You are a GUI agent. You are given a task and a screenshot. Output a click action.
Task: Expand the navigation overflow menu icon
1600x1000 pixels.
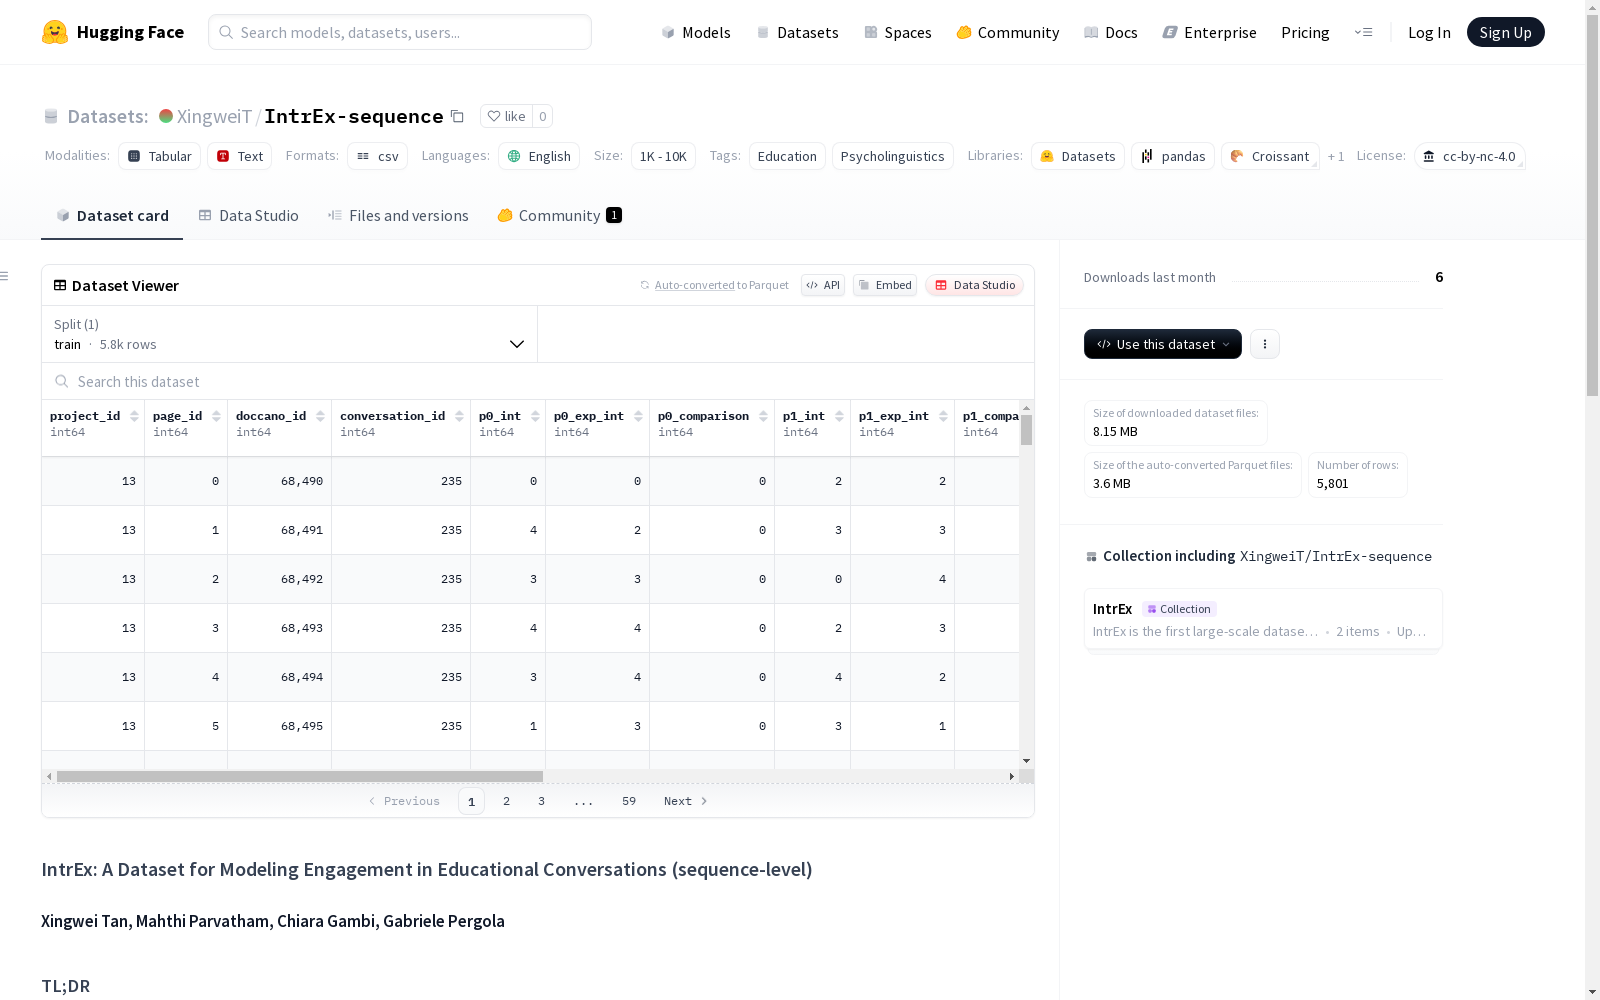pyautogui.click(x=1363, y=32)
